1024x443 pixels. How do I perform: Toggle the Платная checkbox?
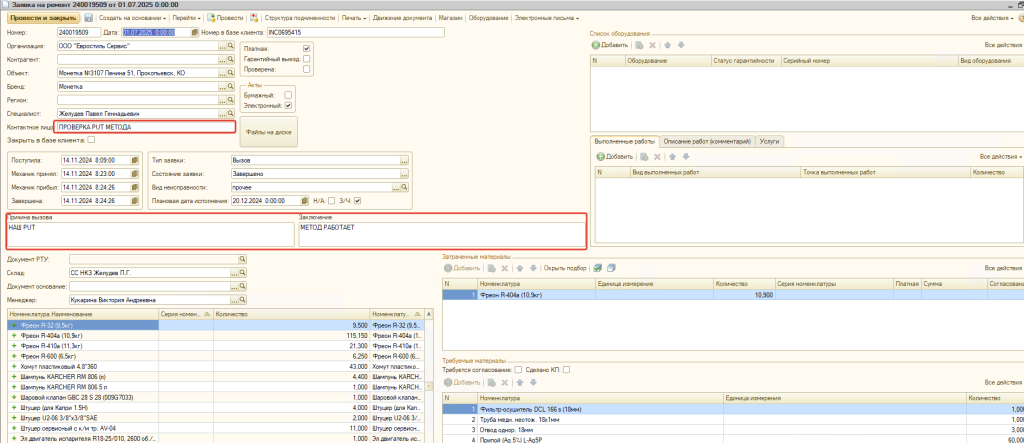tap(307, 48)
